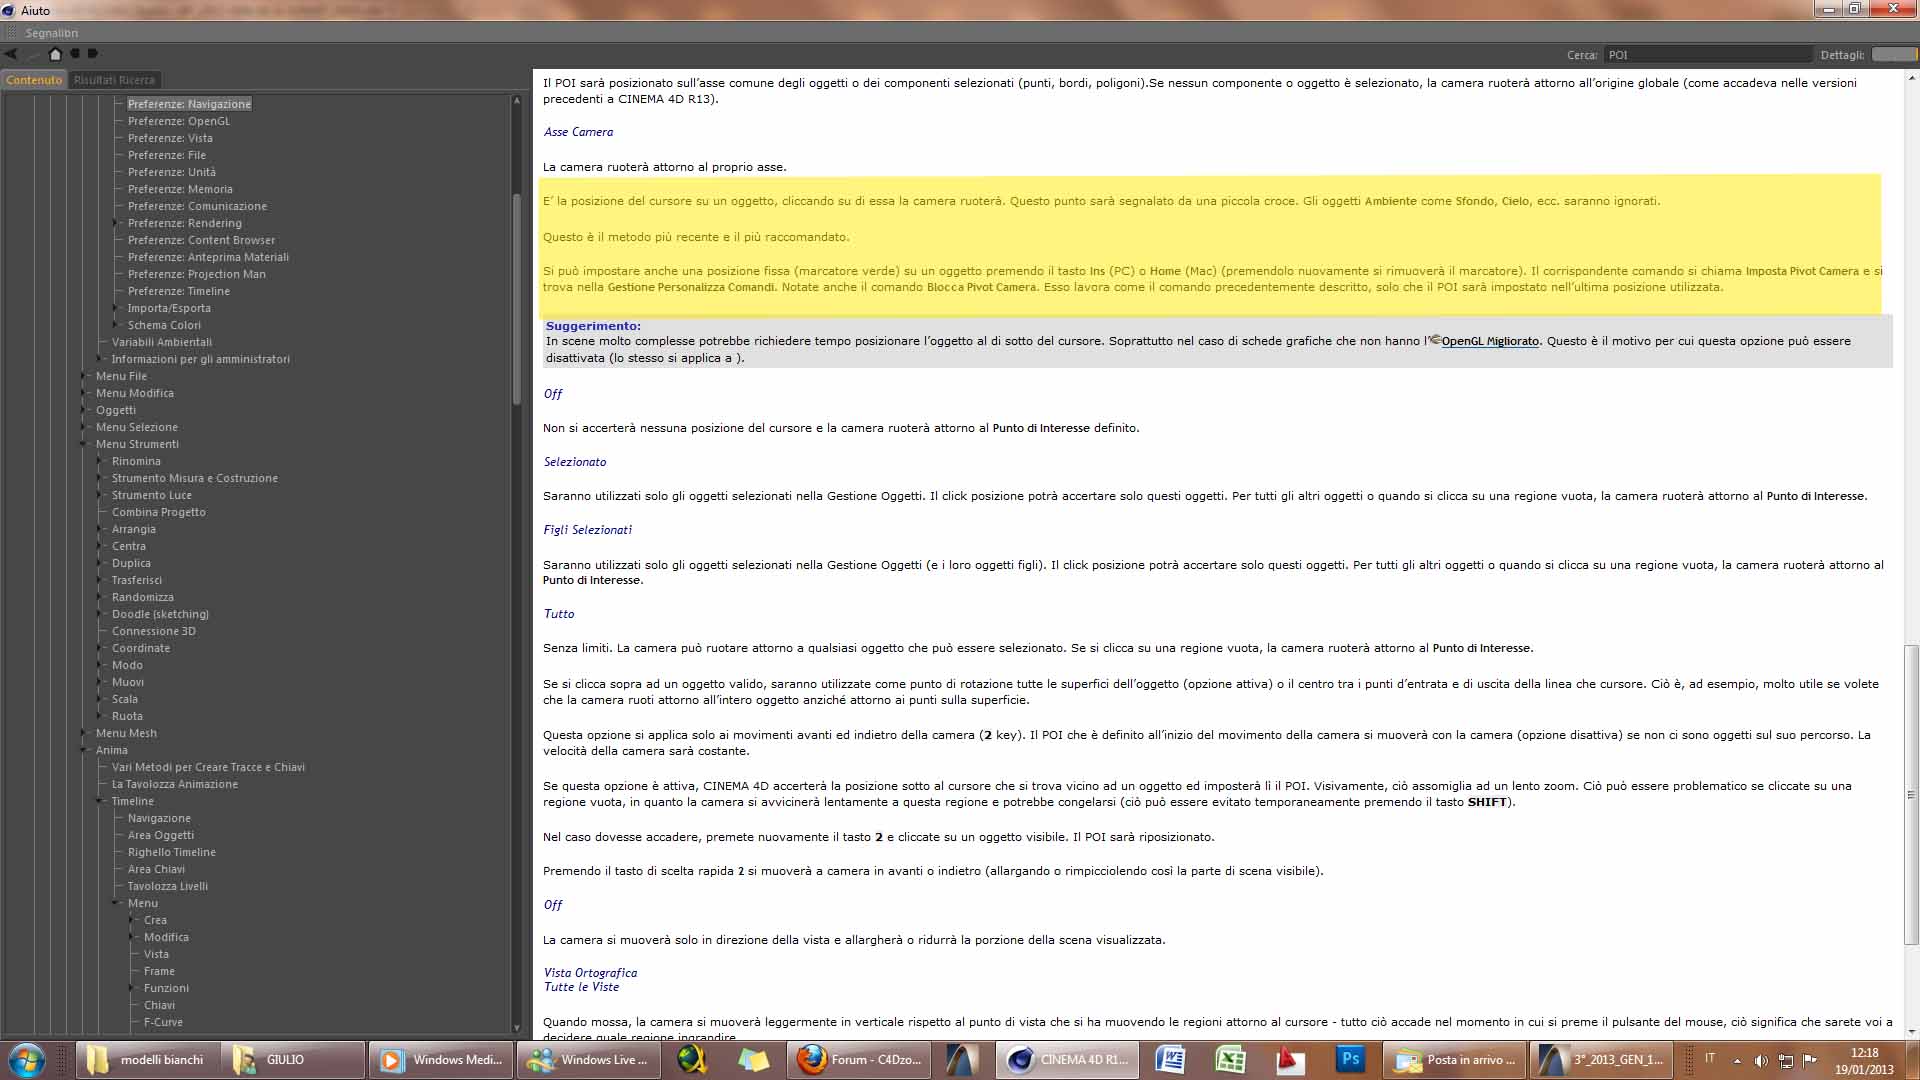Follow the OpenGL Migliorato link
1920x1080 pixels.
(1489, 341)
